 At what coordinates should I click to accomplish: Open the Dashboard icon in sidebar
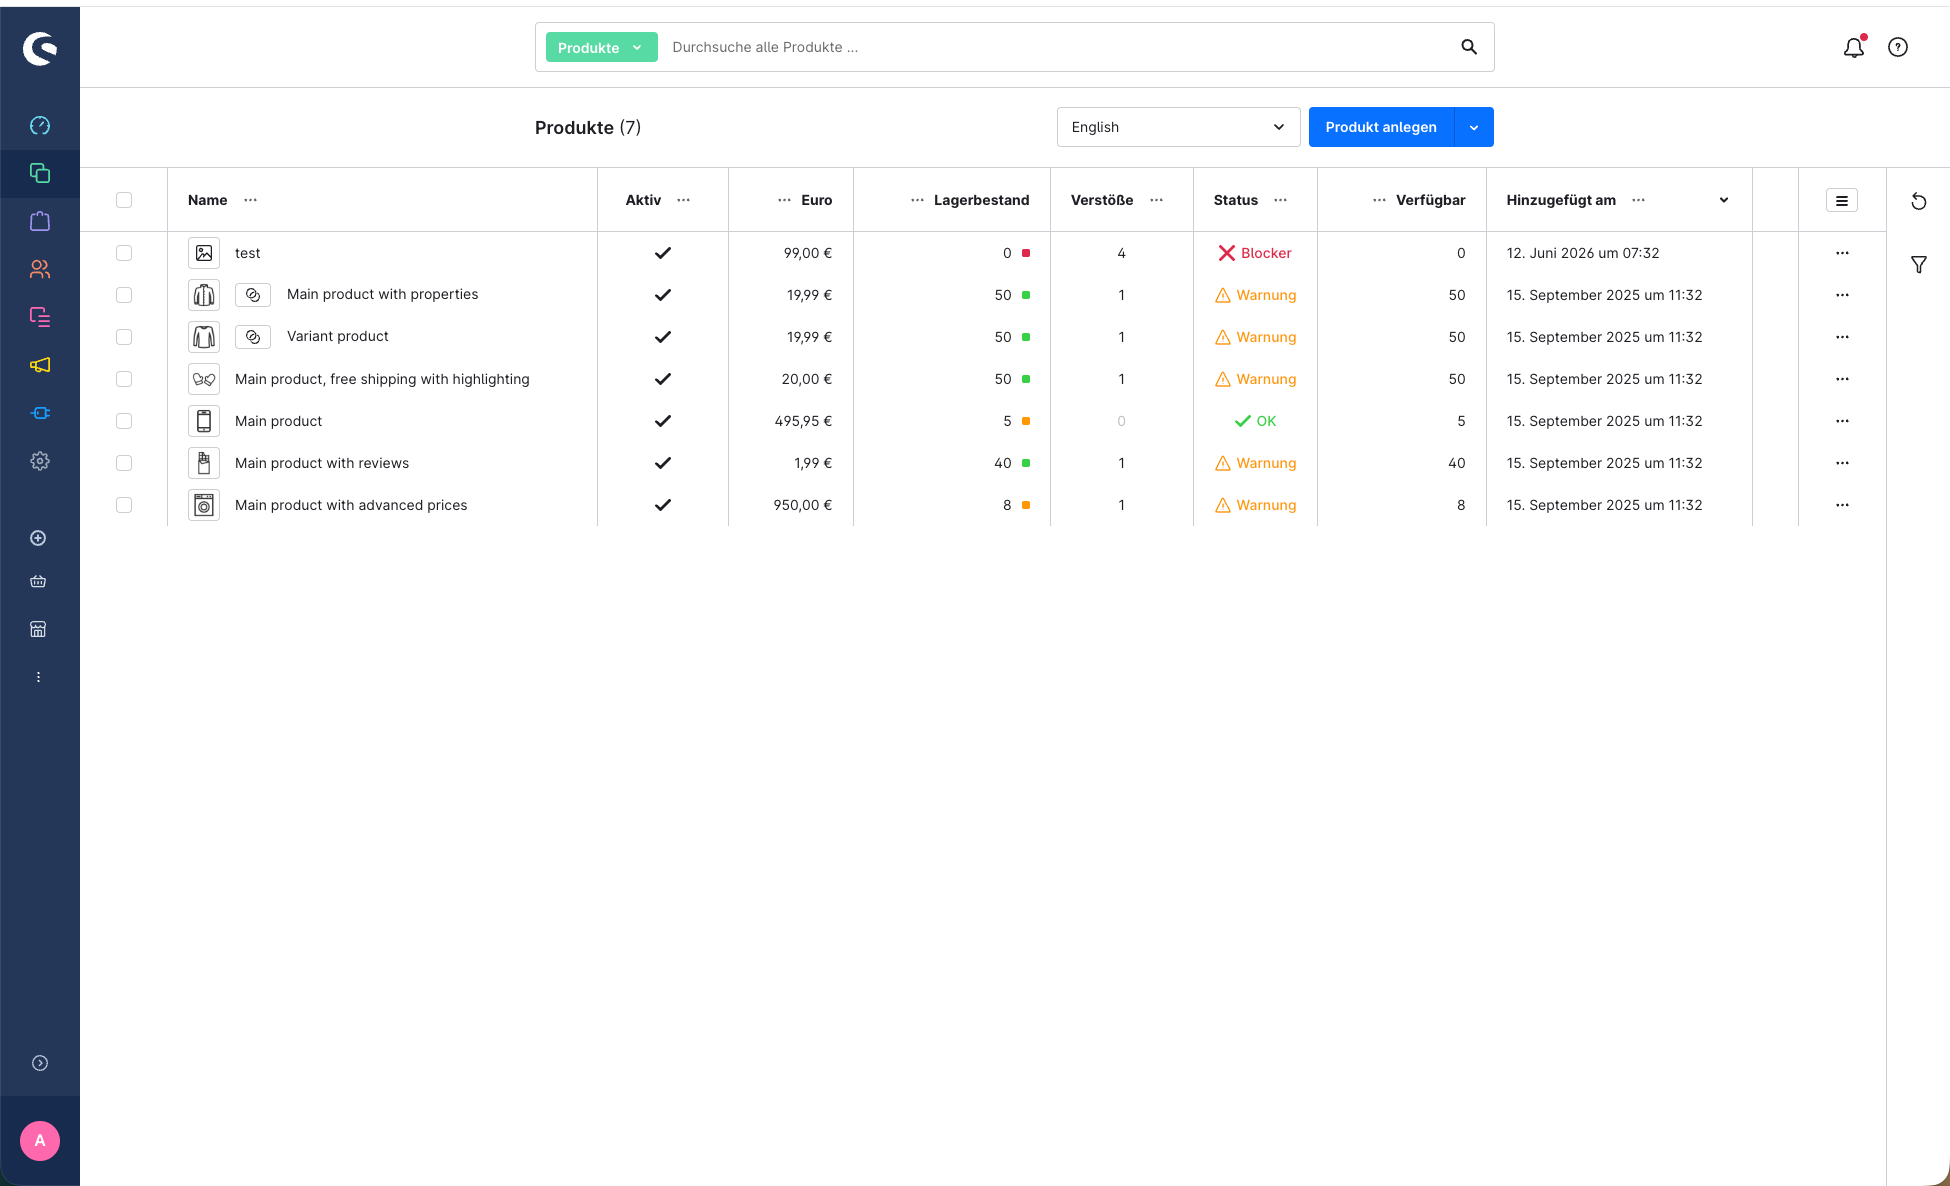click(40, 125)
